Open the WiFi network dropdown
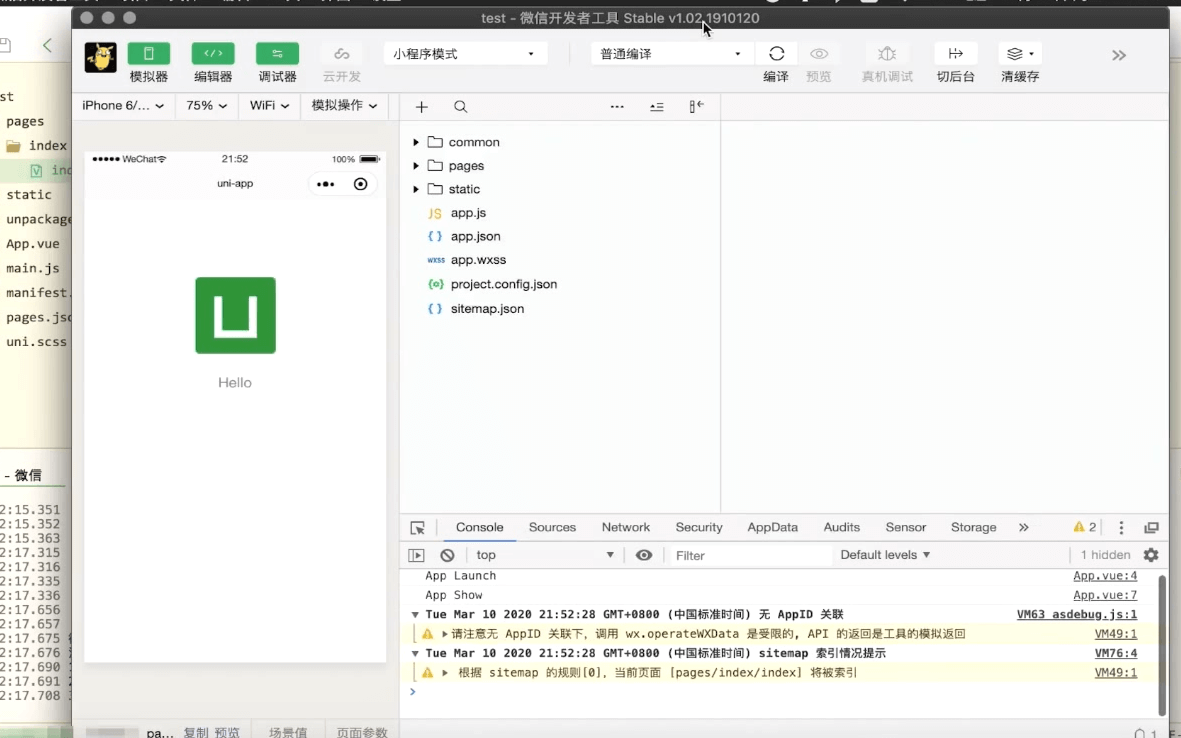Viewport: 1181px width, 738px height. 269,105
